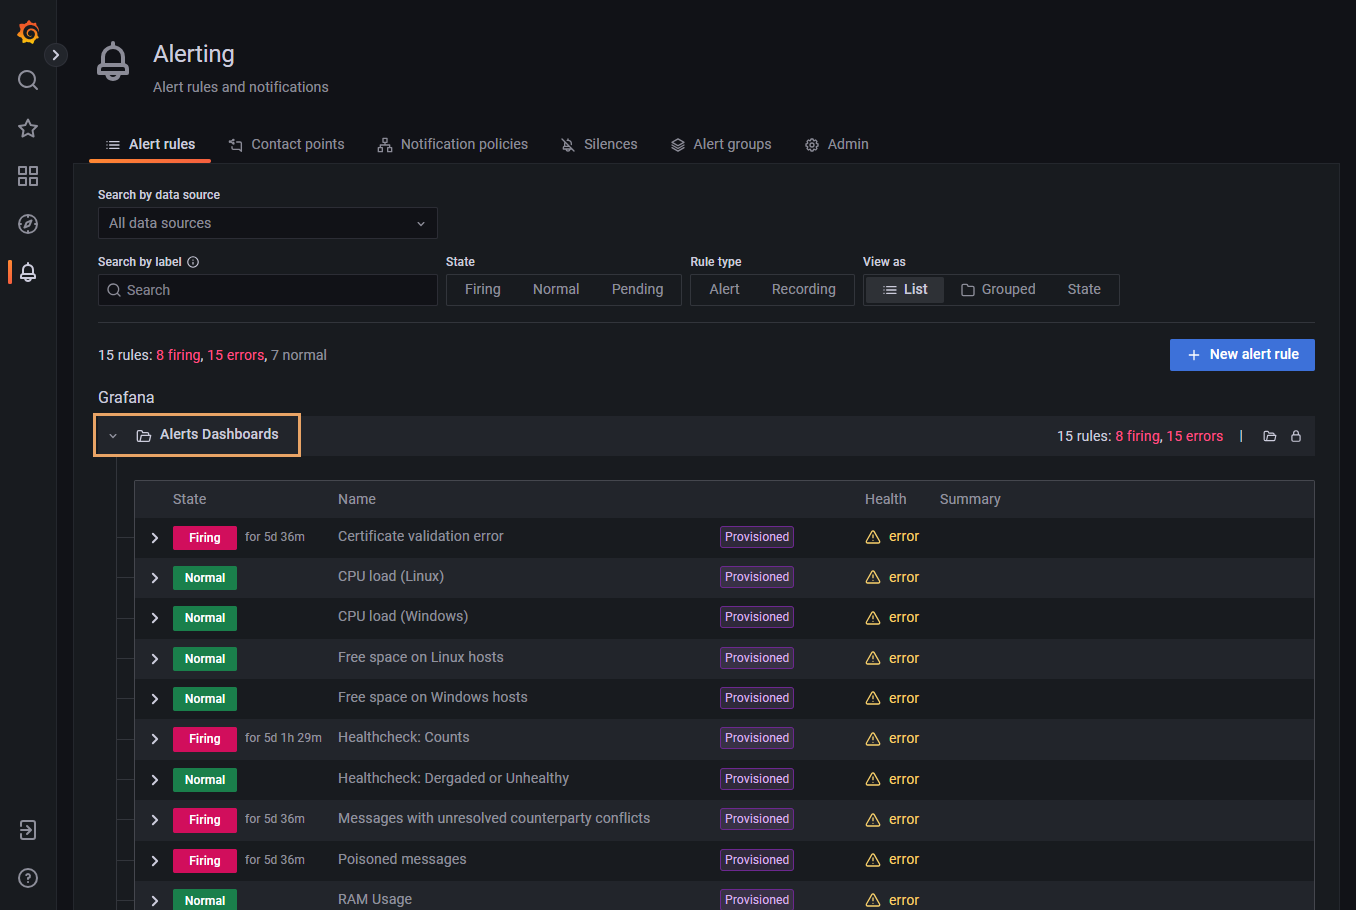
Task: Filter rules by Firing state
Action: 482,290
